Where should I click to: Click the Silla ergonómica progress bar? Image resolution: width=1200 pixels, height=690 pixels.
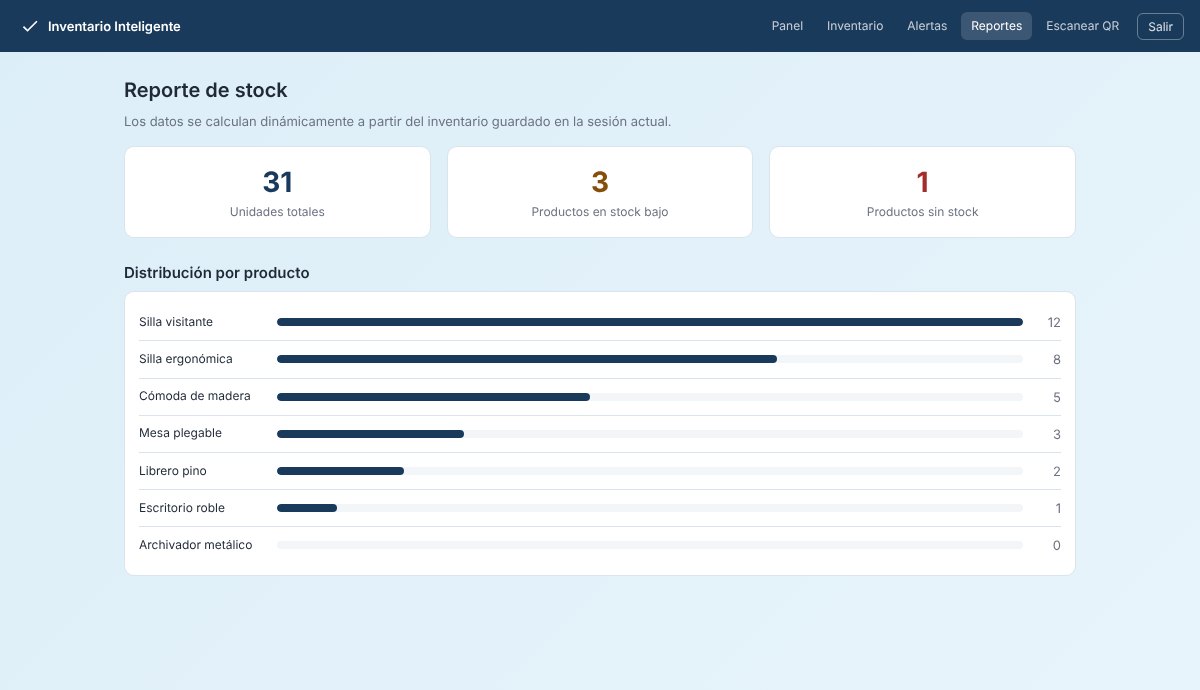pos(650,359)
